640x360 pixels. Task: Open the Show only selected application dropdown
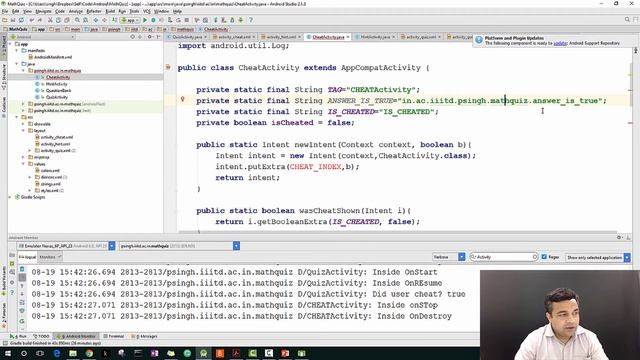tap(598, 258)
